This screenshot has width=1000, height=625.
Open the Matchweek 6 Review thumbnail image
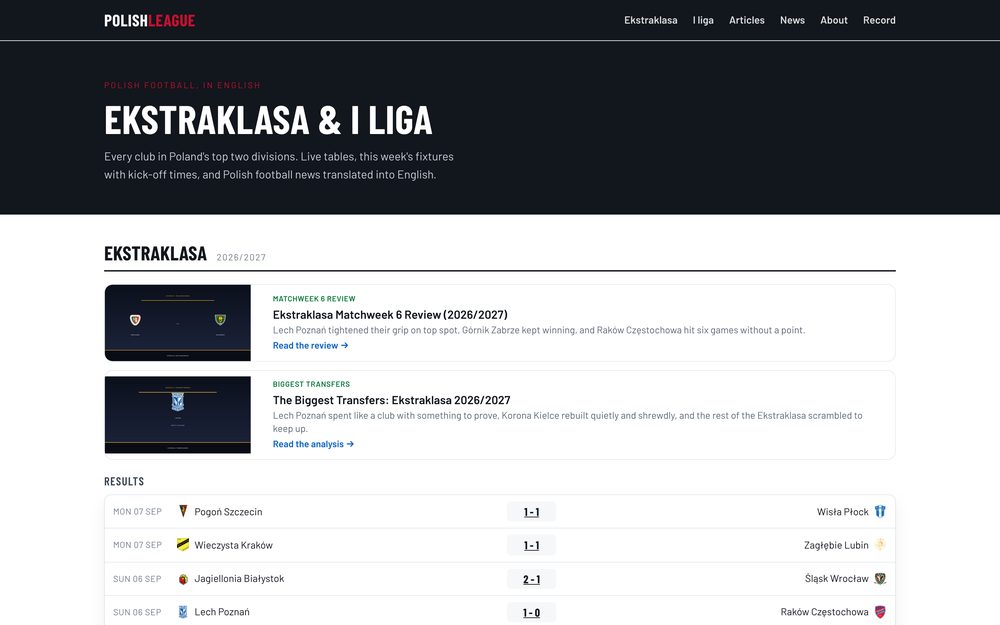tap(178, 323)
